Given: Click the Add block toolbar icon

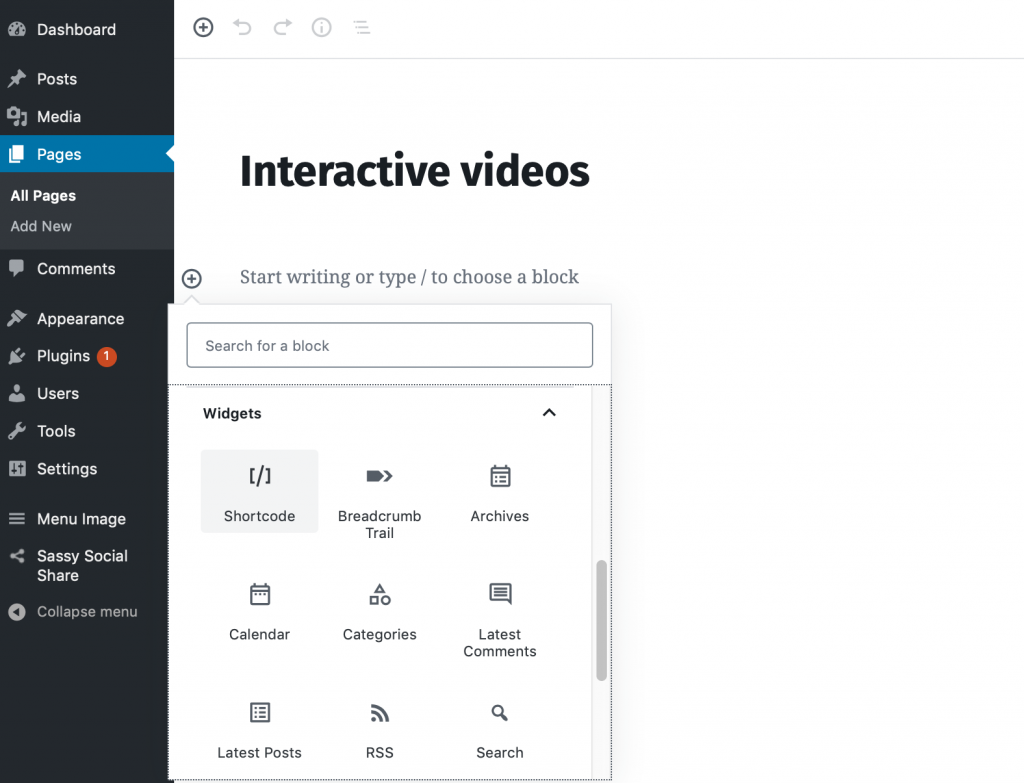Looking at the screenshot, I should [x=203, y=27].
